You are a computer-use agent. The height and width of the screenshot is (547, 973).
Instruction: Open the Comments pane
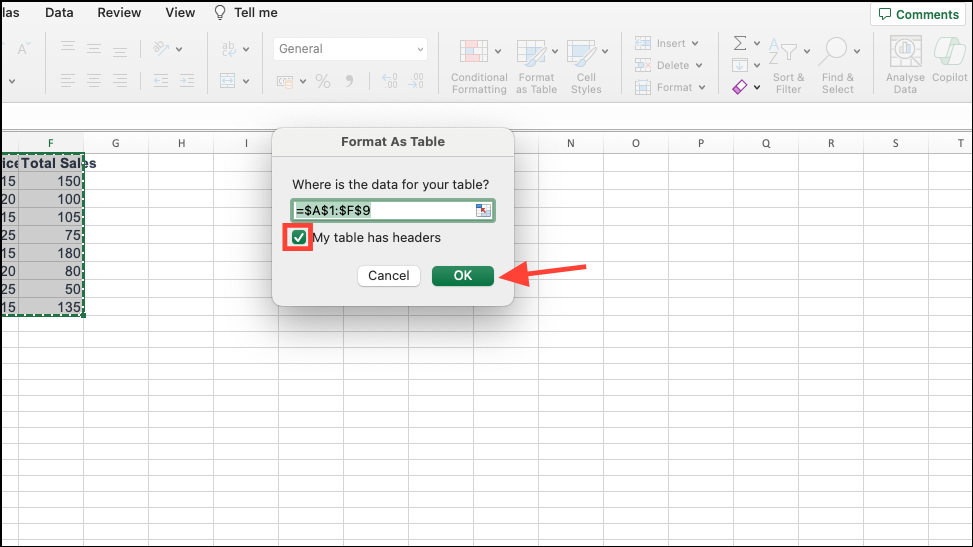tap(918, 14)
